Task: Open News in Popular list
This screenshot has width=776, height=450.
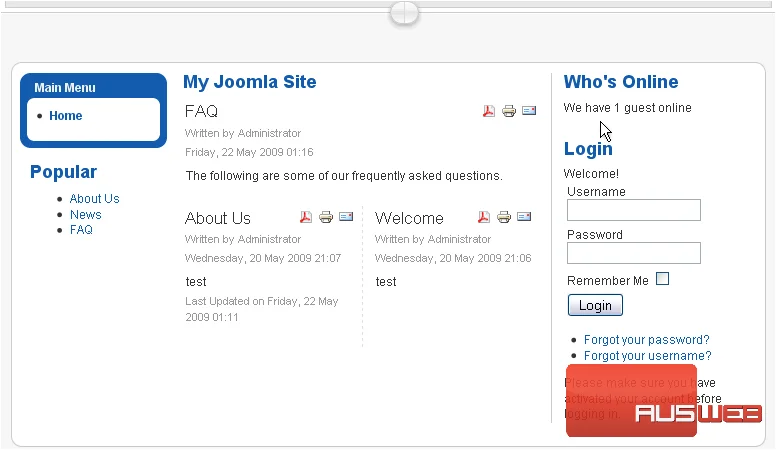Action: (x=86, y=214)
